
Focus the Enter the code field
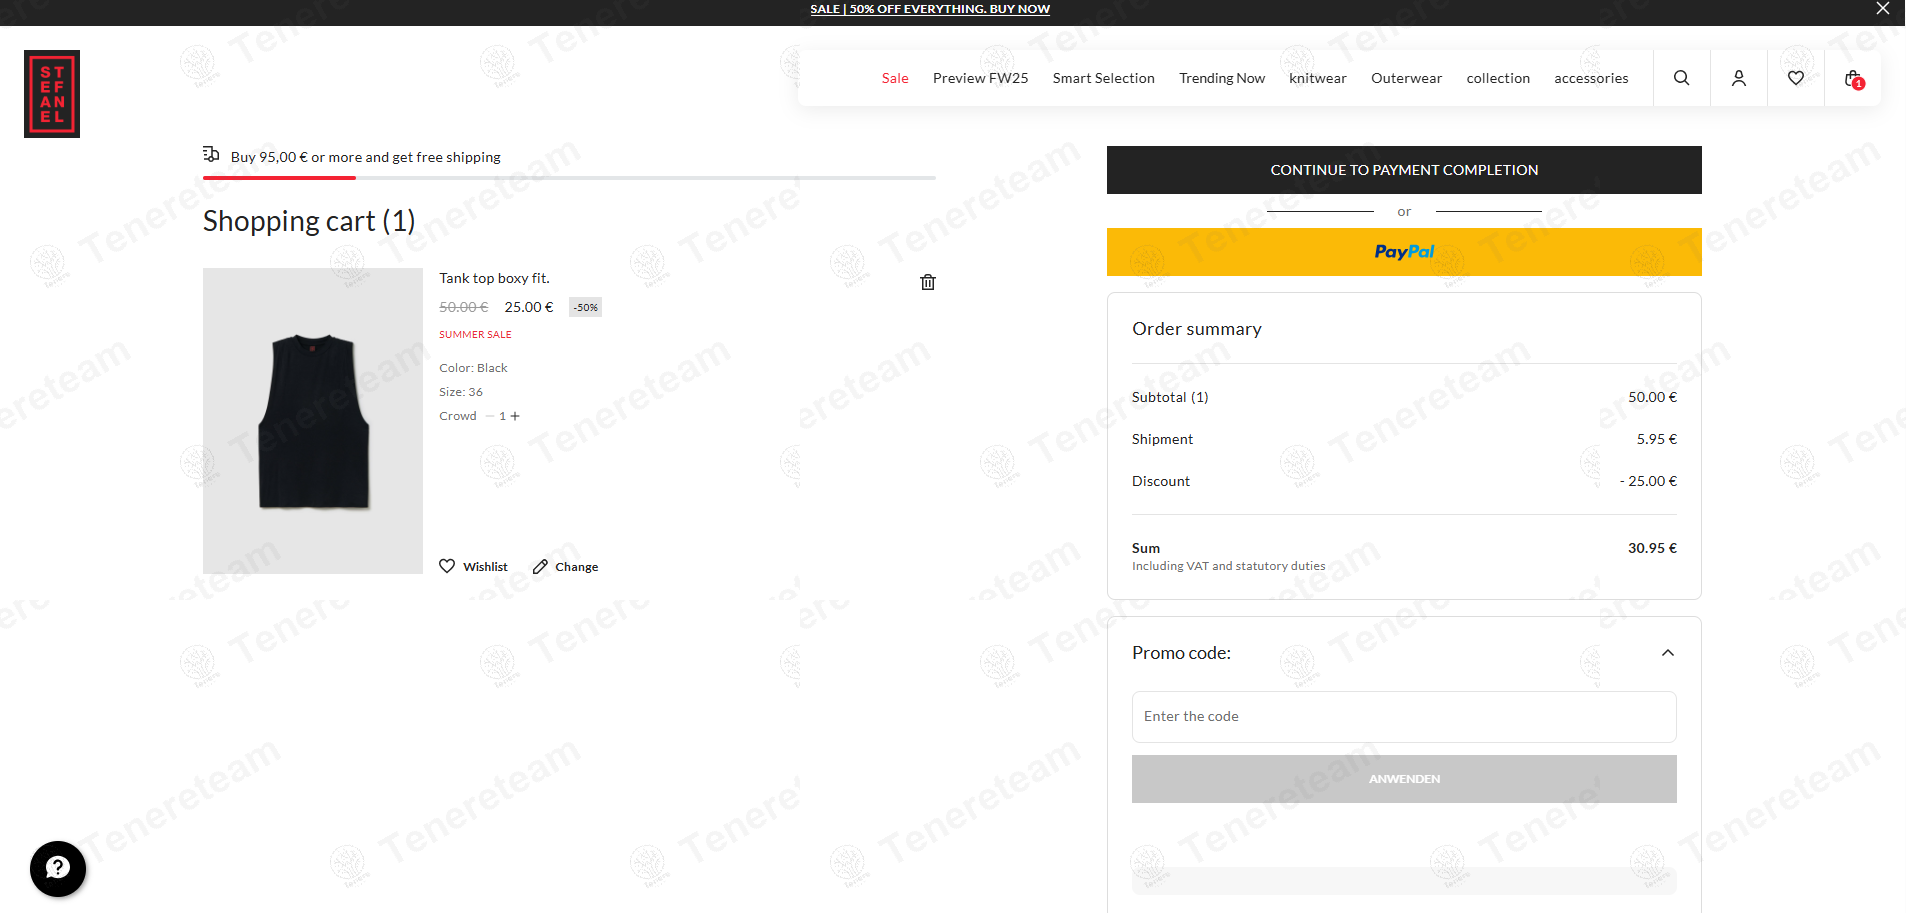coord(1404,717)
